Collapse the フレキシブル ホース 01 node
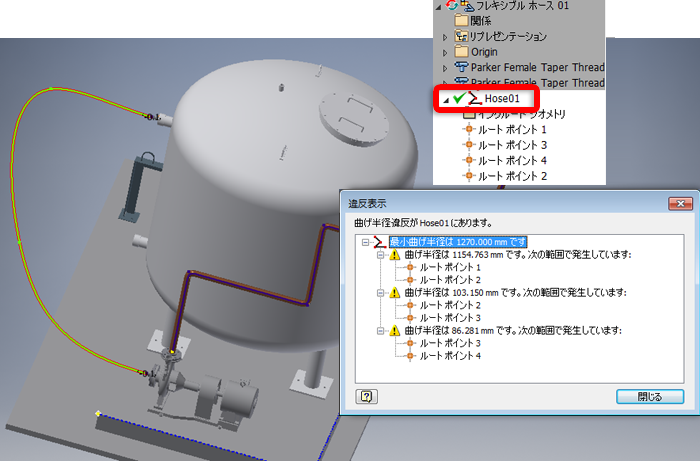The width and height of the screenshot is (700, 461). pyautogui.click(x=438, y=6)
